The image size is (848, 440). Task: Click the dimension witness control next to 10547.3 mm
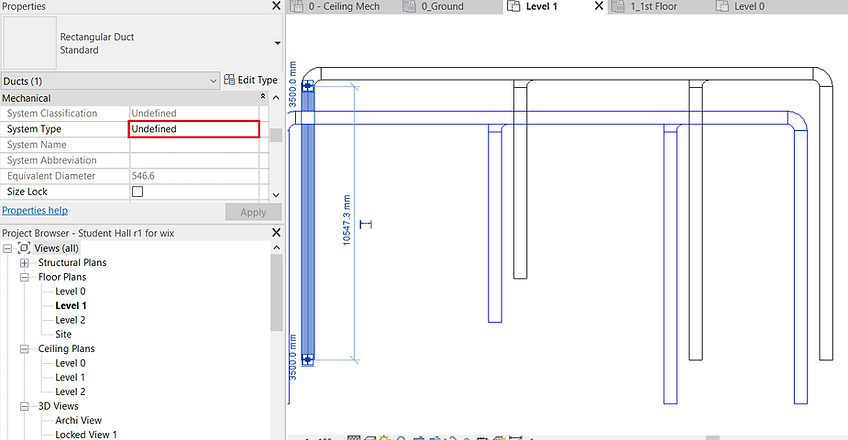[x=366, y=224]
